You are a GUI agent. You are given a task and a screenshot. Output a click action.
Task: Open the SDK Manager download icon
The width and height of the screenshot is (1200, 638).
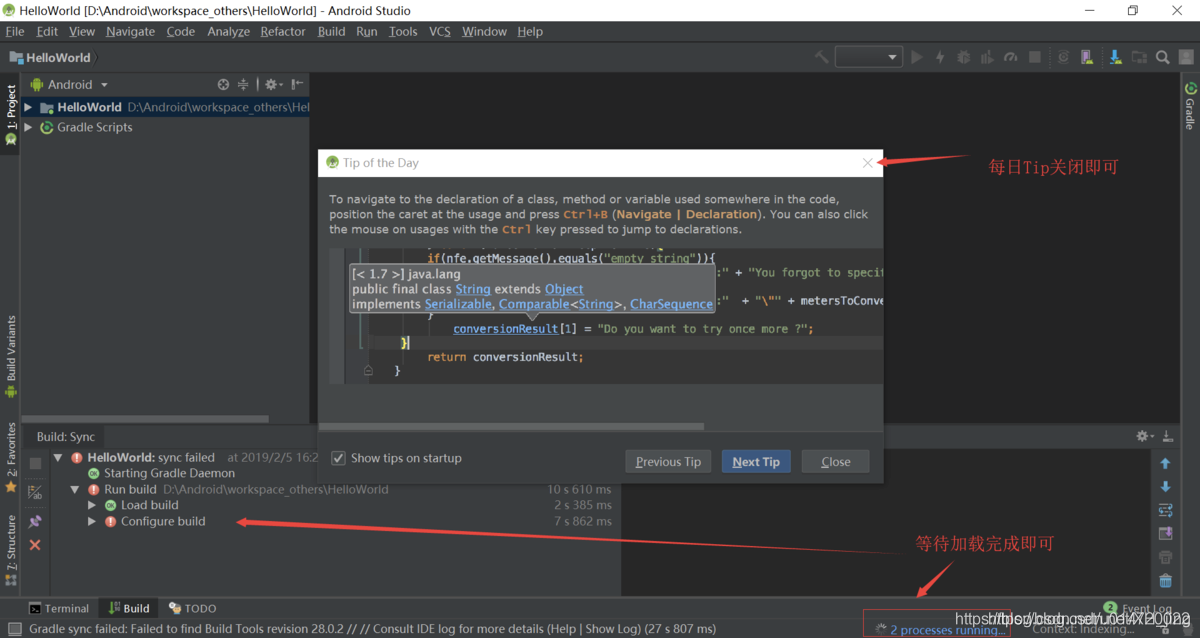click(x=1115, y=57)
